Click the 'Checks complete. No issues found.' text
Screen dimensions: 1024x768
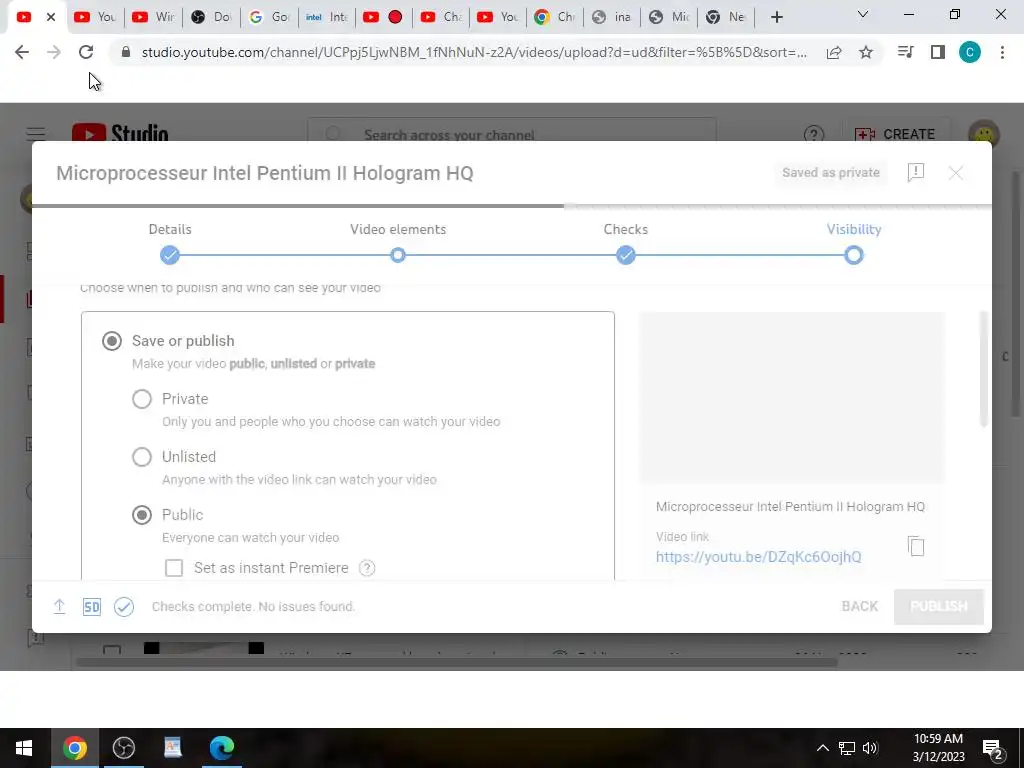[x=253, y=607]
